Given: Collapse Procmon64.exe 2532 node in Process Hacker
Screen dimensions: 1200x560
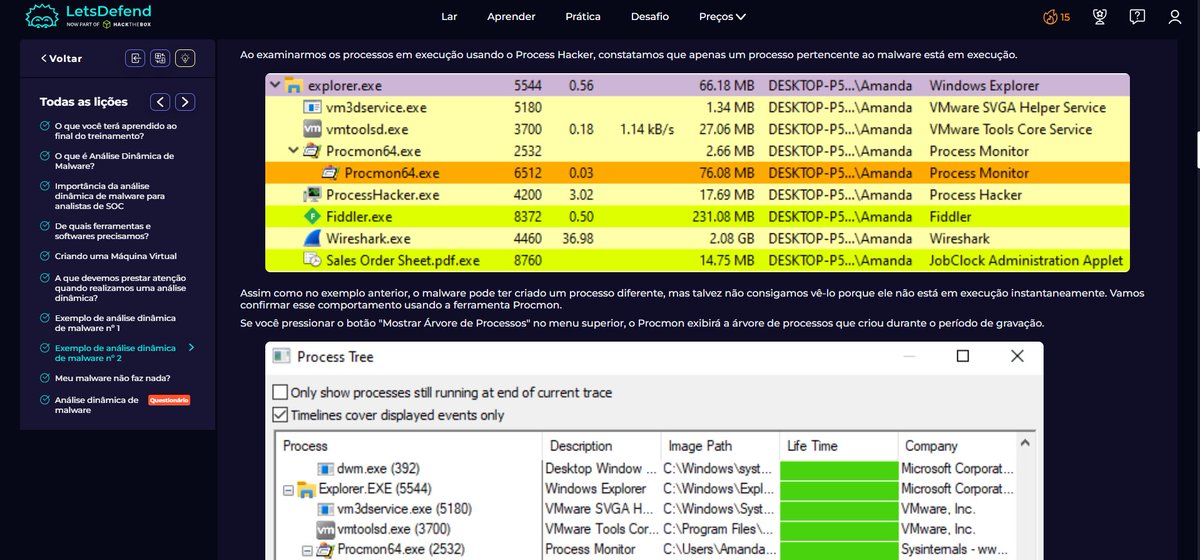Looking at the screenshot, I should point(293,151).
